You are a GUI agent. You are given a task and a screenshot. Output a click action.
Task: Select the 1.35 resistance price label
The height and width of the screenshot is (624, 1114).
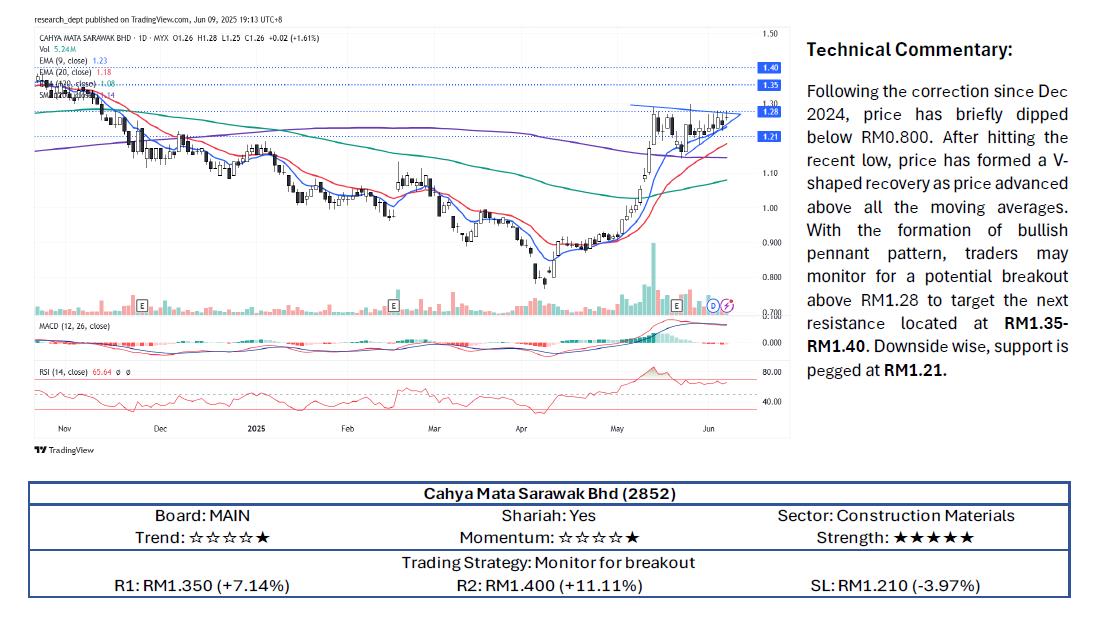pyautogui.click(x=770, y=85)
